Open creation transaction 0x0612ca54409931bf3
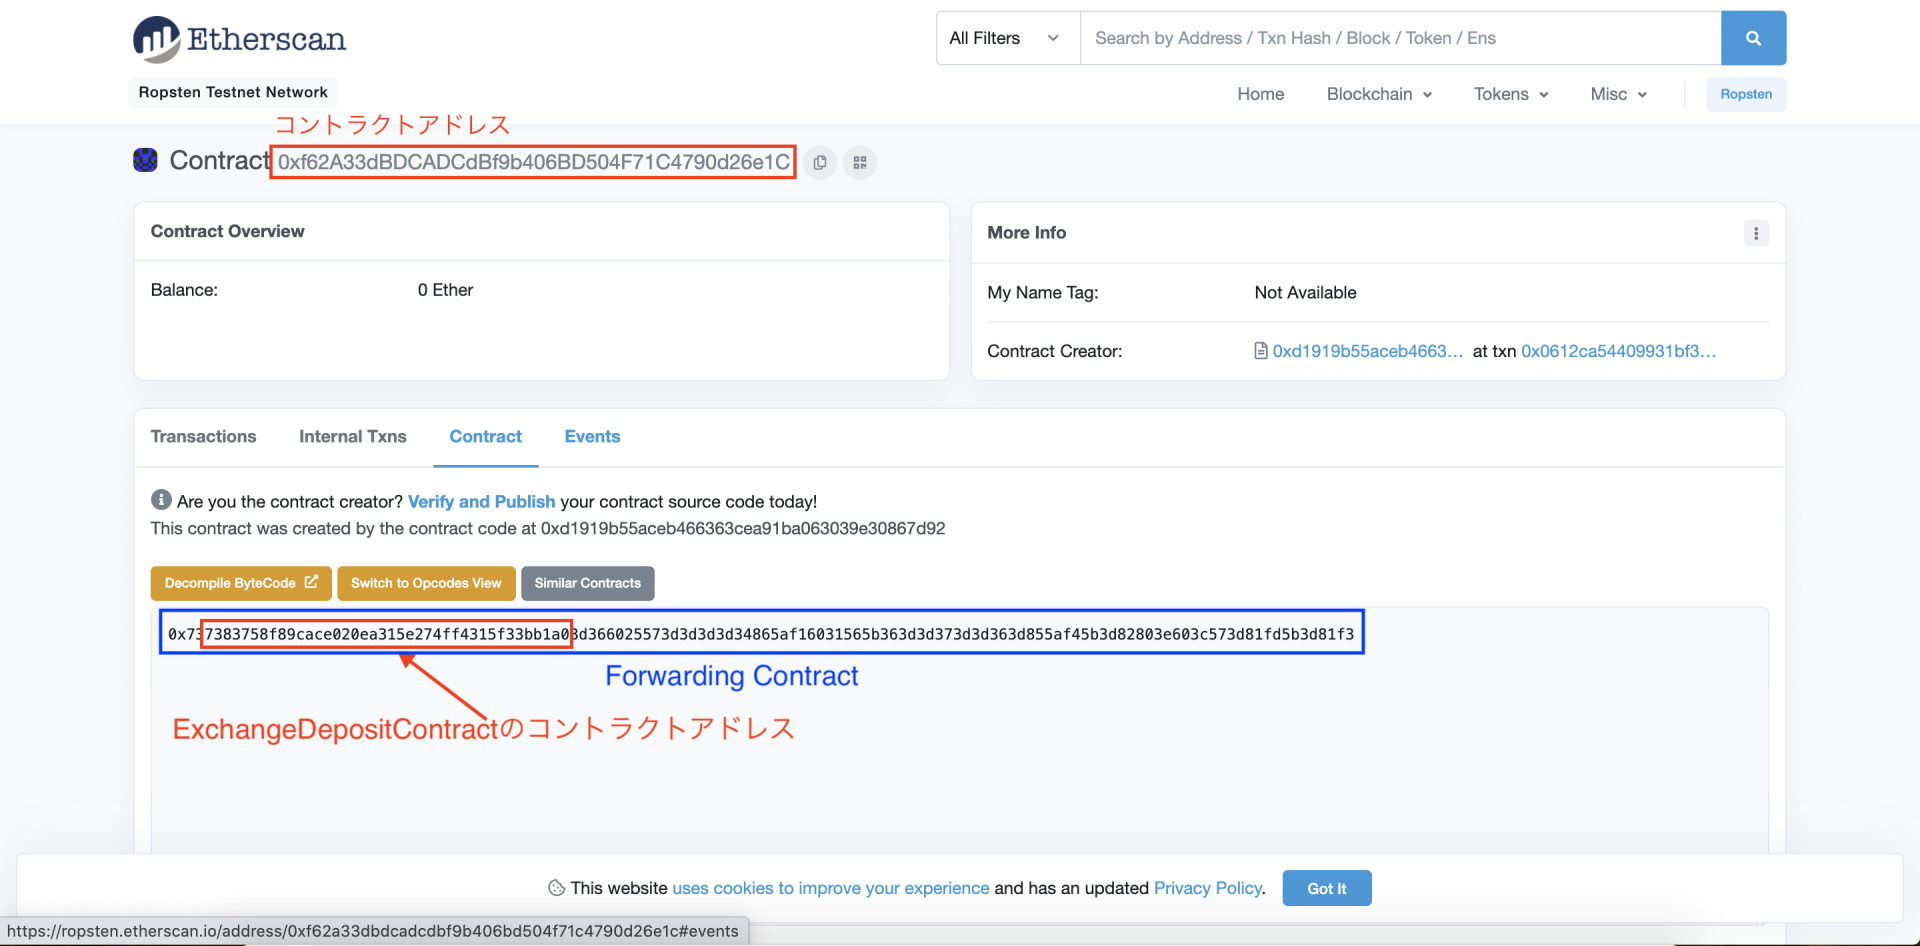1920x946 pixels. click(x=1618, y=351)
